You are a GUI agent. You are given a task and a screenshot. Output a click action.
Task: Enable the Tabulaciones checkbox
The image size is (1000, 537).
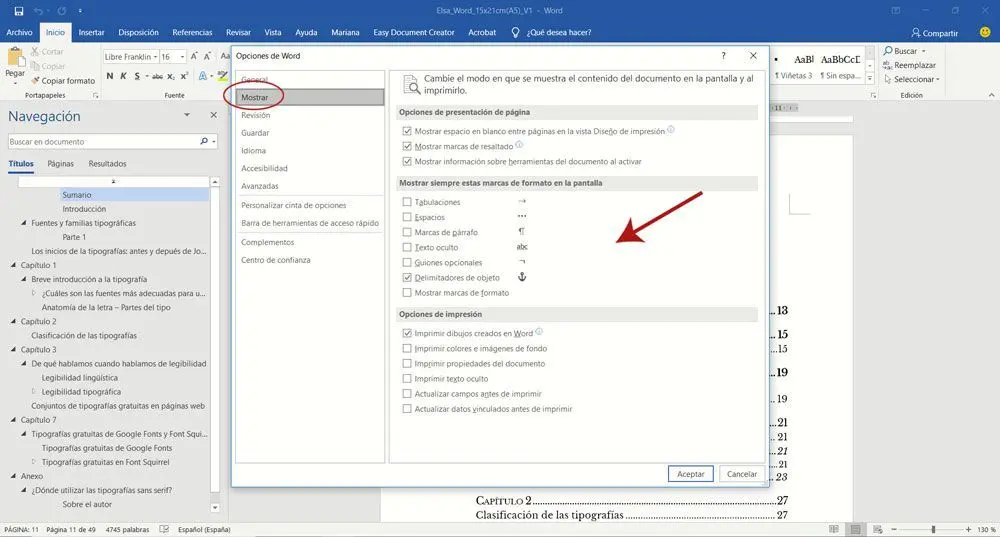pyautogui.click(x=406, y=202)
